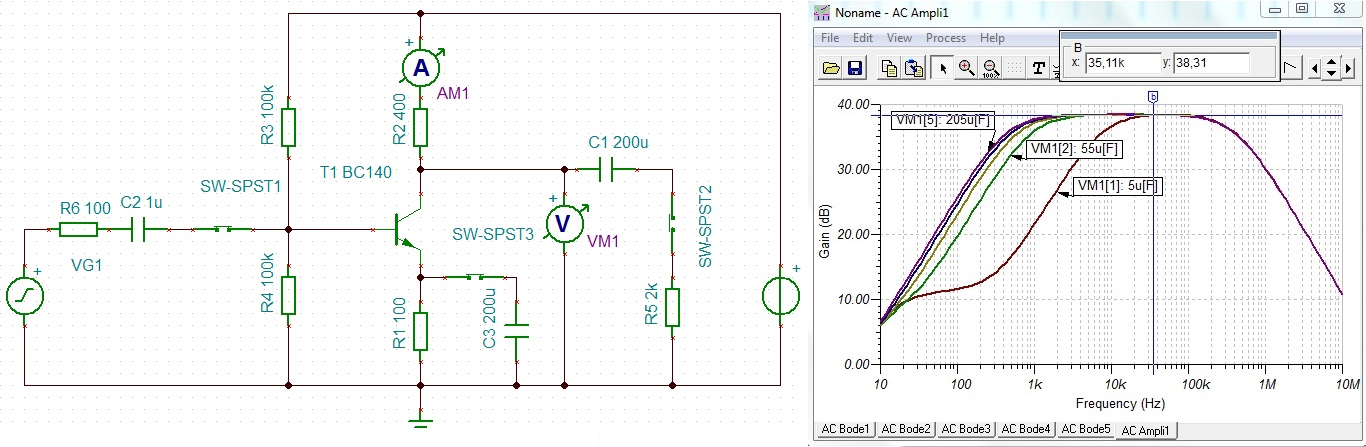Switch to the AC Ampli1 tab
1366x447 pixels.
tap(1149, 430)
